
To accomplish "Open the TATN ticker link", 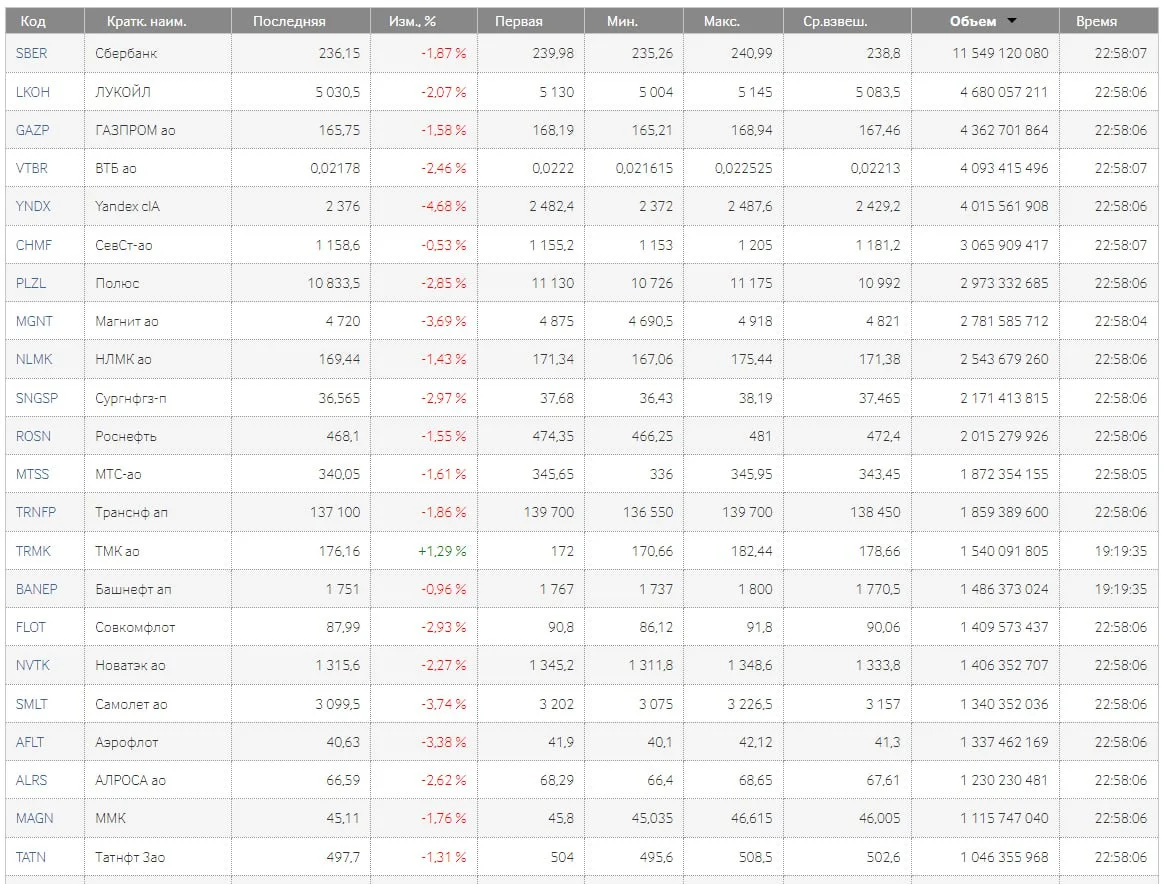I will click(x=31, y=857).
